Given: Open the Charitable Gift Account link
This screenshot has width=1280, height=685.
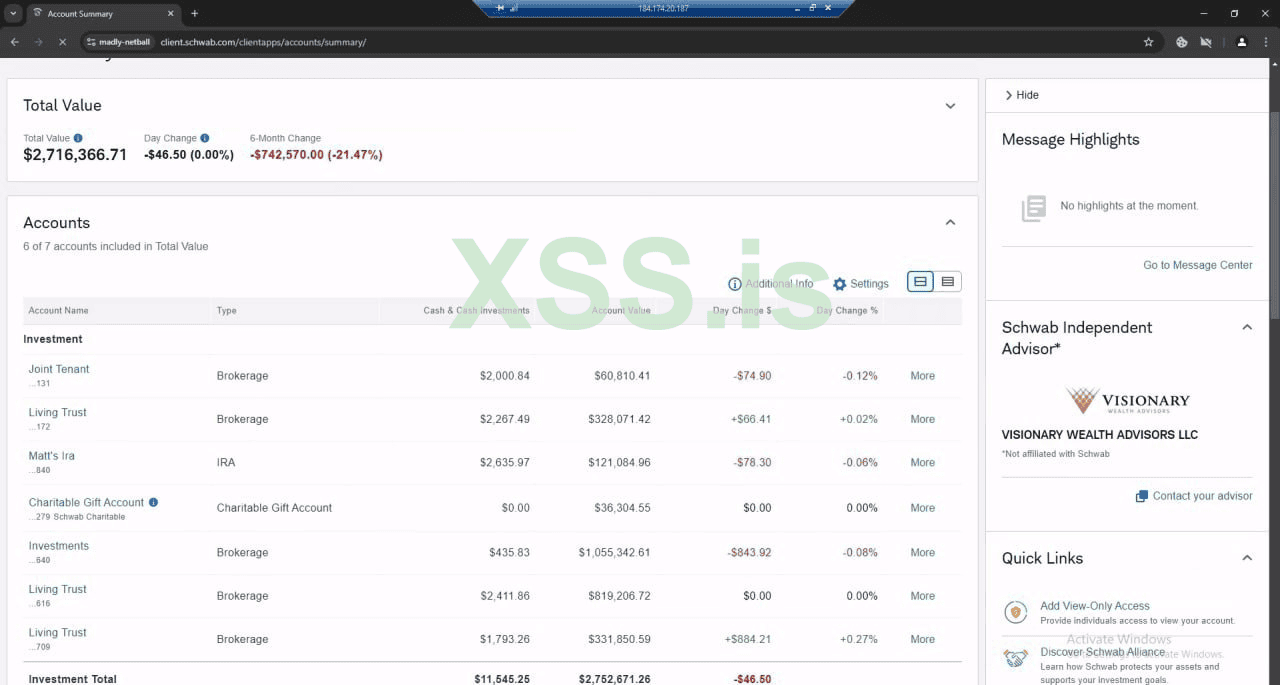Looking at the screenshot, I should [x=86, y=502].
